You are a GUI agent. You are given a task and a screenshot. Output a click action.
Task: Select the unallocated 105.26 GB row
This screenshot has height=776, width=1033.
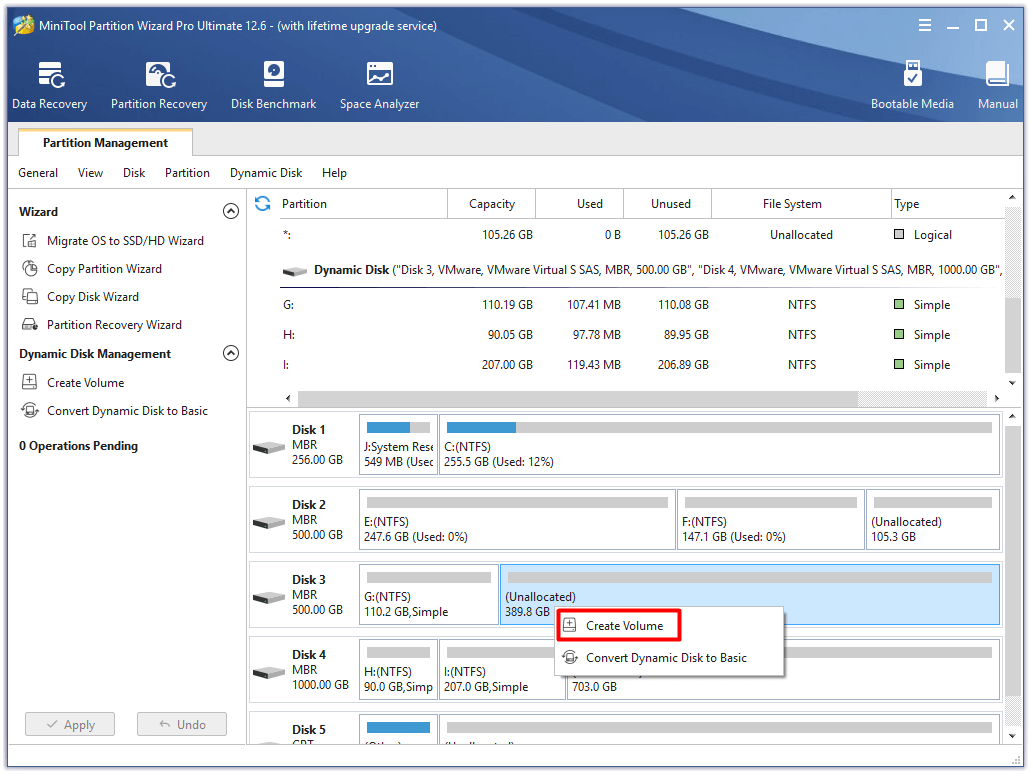coord(641,235)
